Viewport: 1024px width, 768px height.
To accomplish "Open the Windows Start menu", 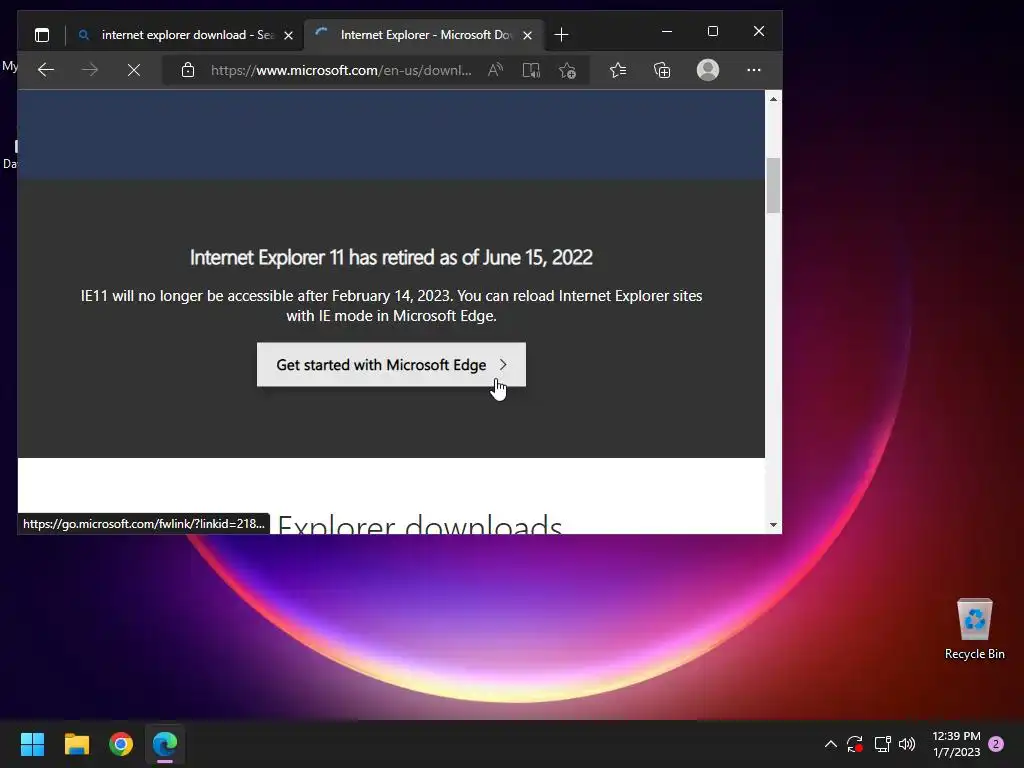I will point(32,744).
